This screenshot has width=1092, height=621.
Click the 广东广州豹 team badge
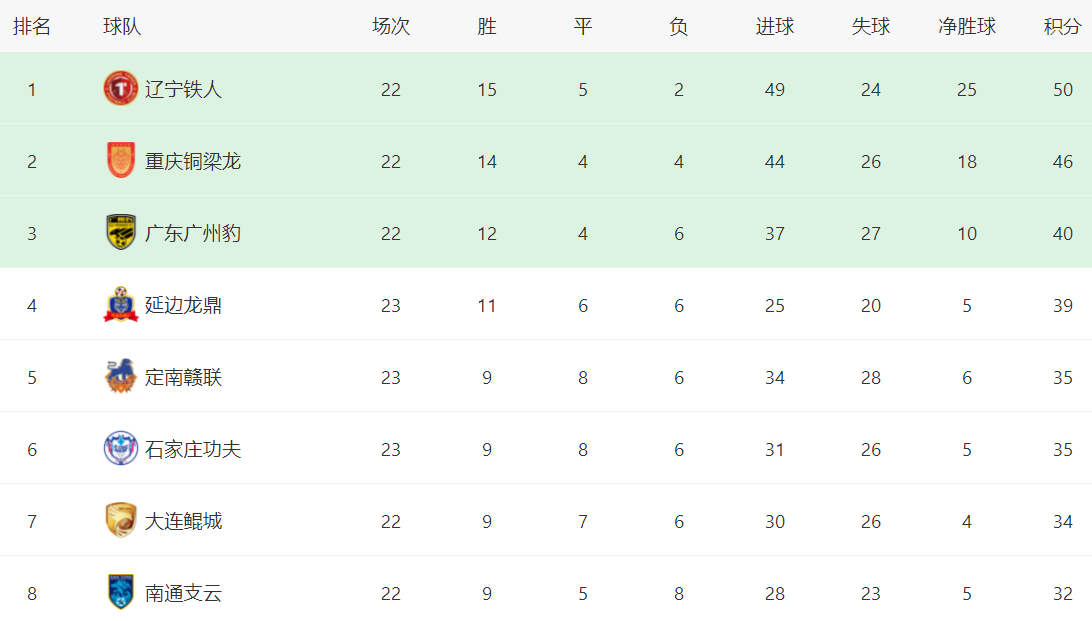[x=120, y=233]
